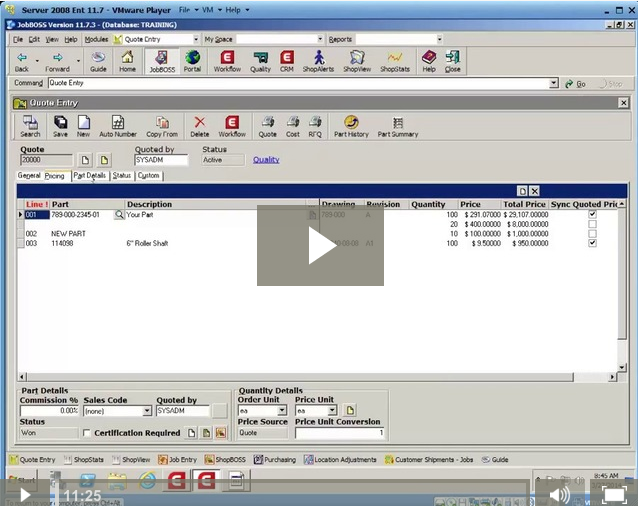Open Purchasing shortcut in bottom bar
This screenshot has width=638, height=506.
tap(275, 460)
